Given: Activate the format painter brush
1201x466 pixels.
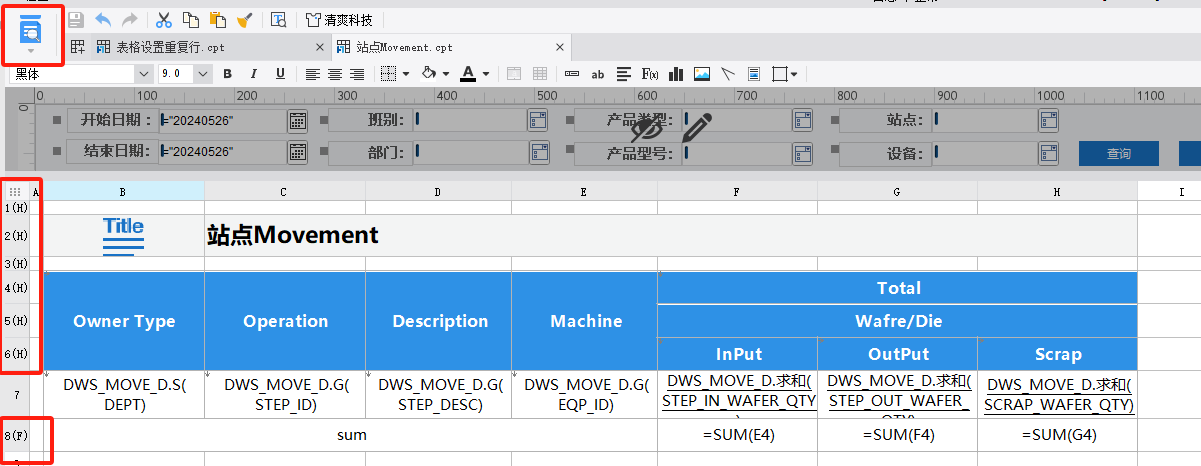Looking at the screenshot, I should point(244,19).
